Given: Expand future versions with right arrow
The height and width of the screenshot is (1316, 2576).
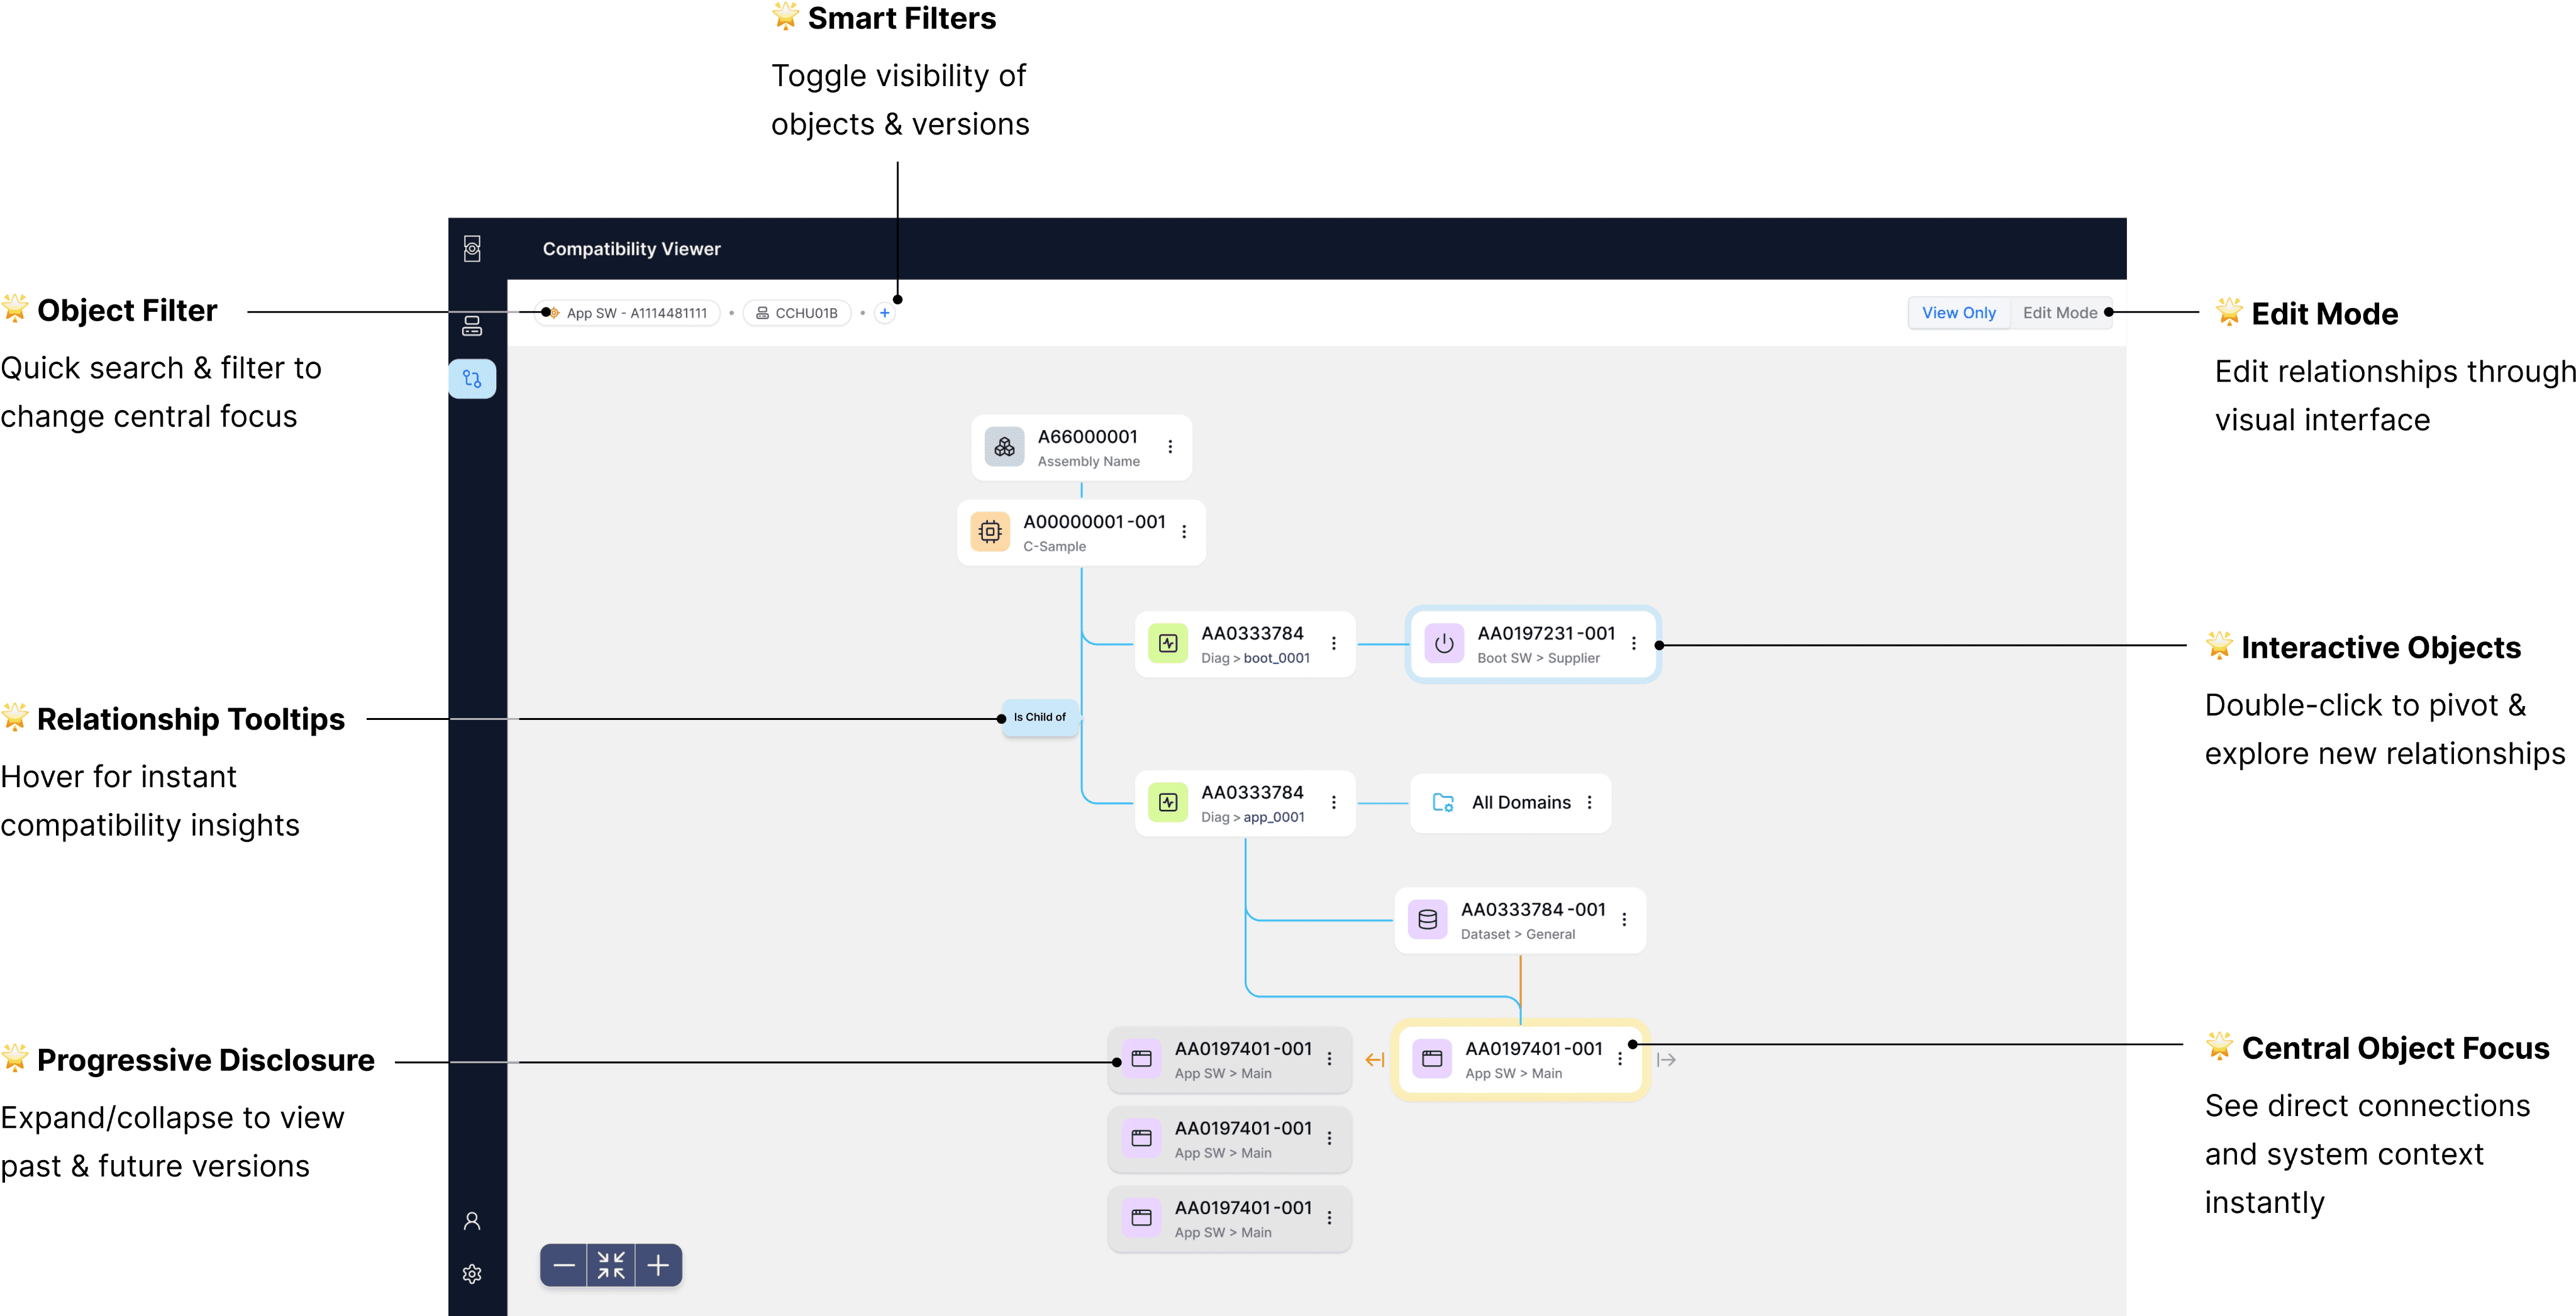Looking at the screenshot, I should tap(1666, 1060).
